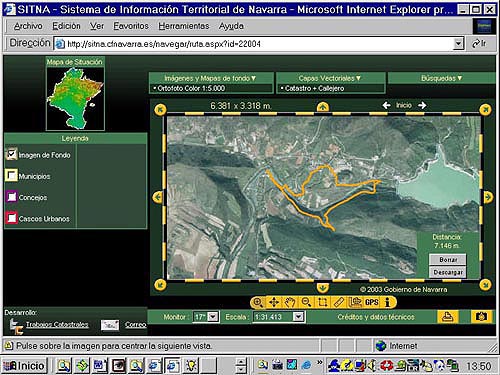This screenshot has width=500, height=375.
Task: Toggle the Cascos Urbanos layer checkbox
Action: 12,218
